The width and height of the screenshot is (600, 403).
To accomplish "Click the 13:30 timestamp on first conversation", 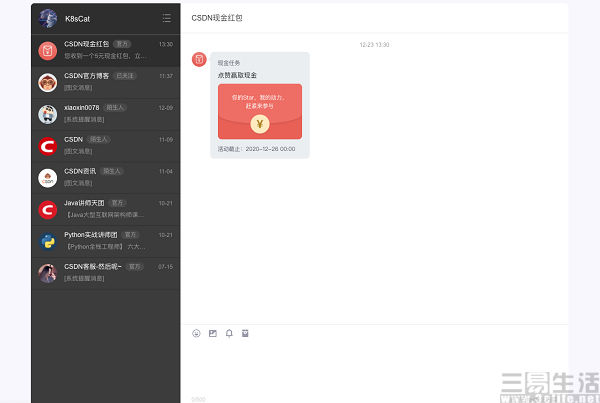I will pyautogui.click(x=166, y=44).
